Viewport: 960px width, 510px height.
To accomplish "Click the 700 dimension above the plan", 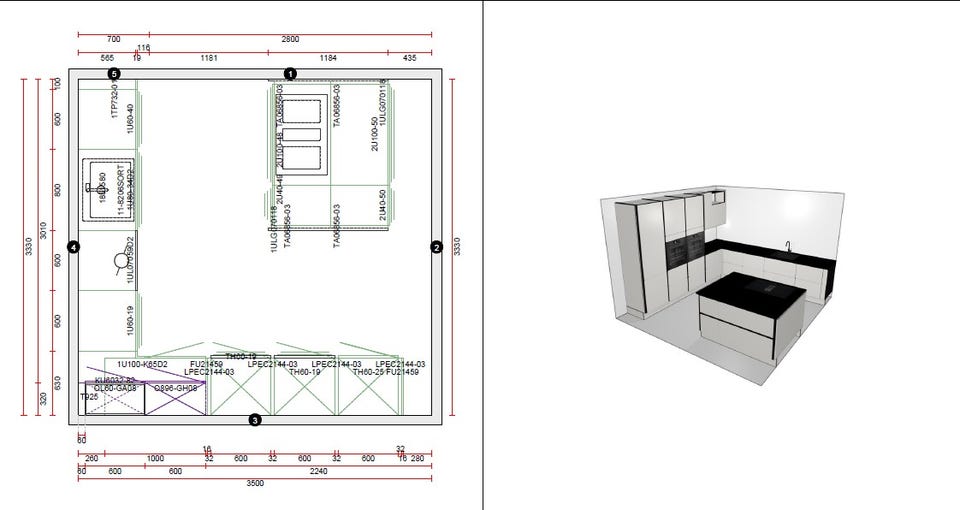I will point(114,39).
